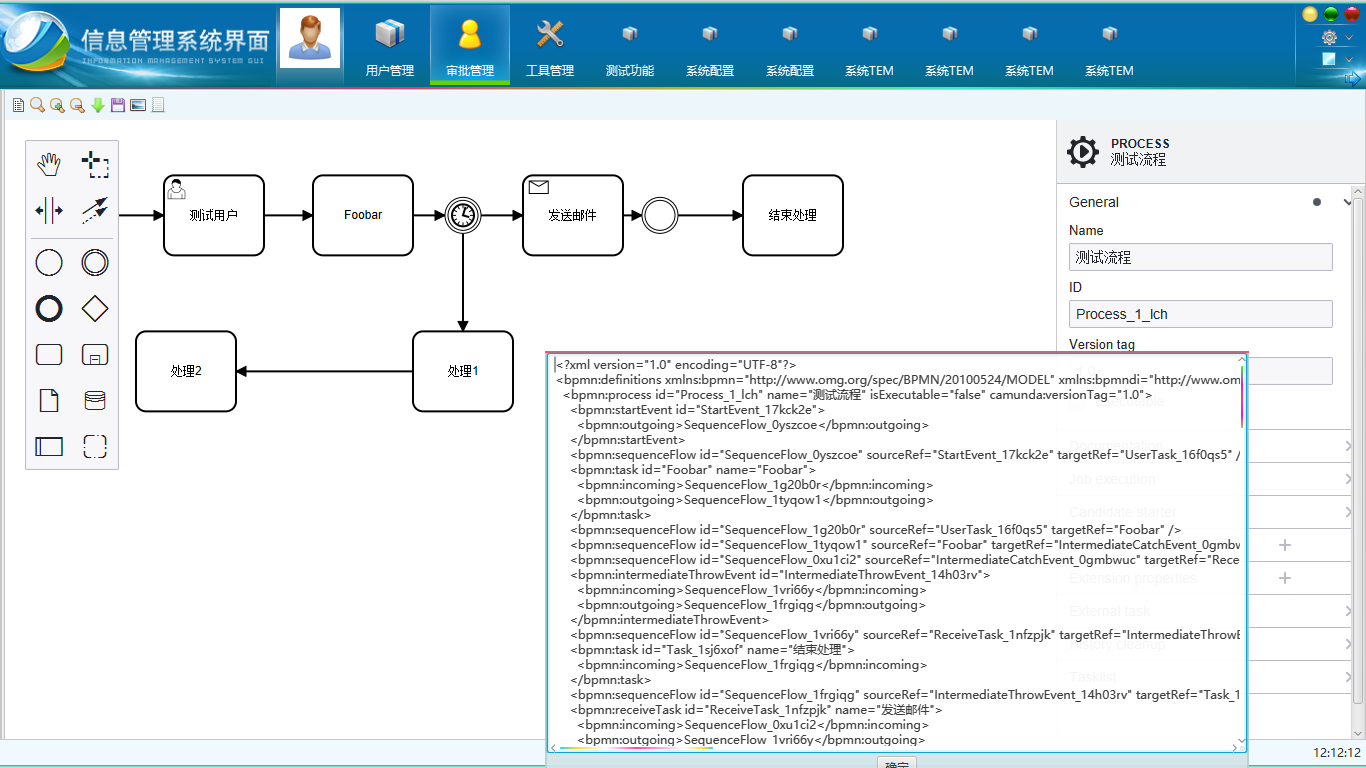Pick the start event circle in palette
This screenshot has width=1366, height=768.
coord(49,263)
